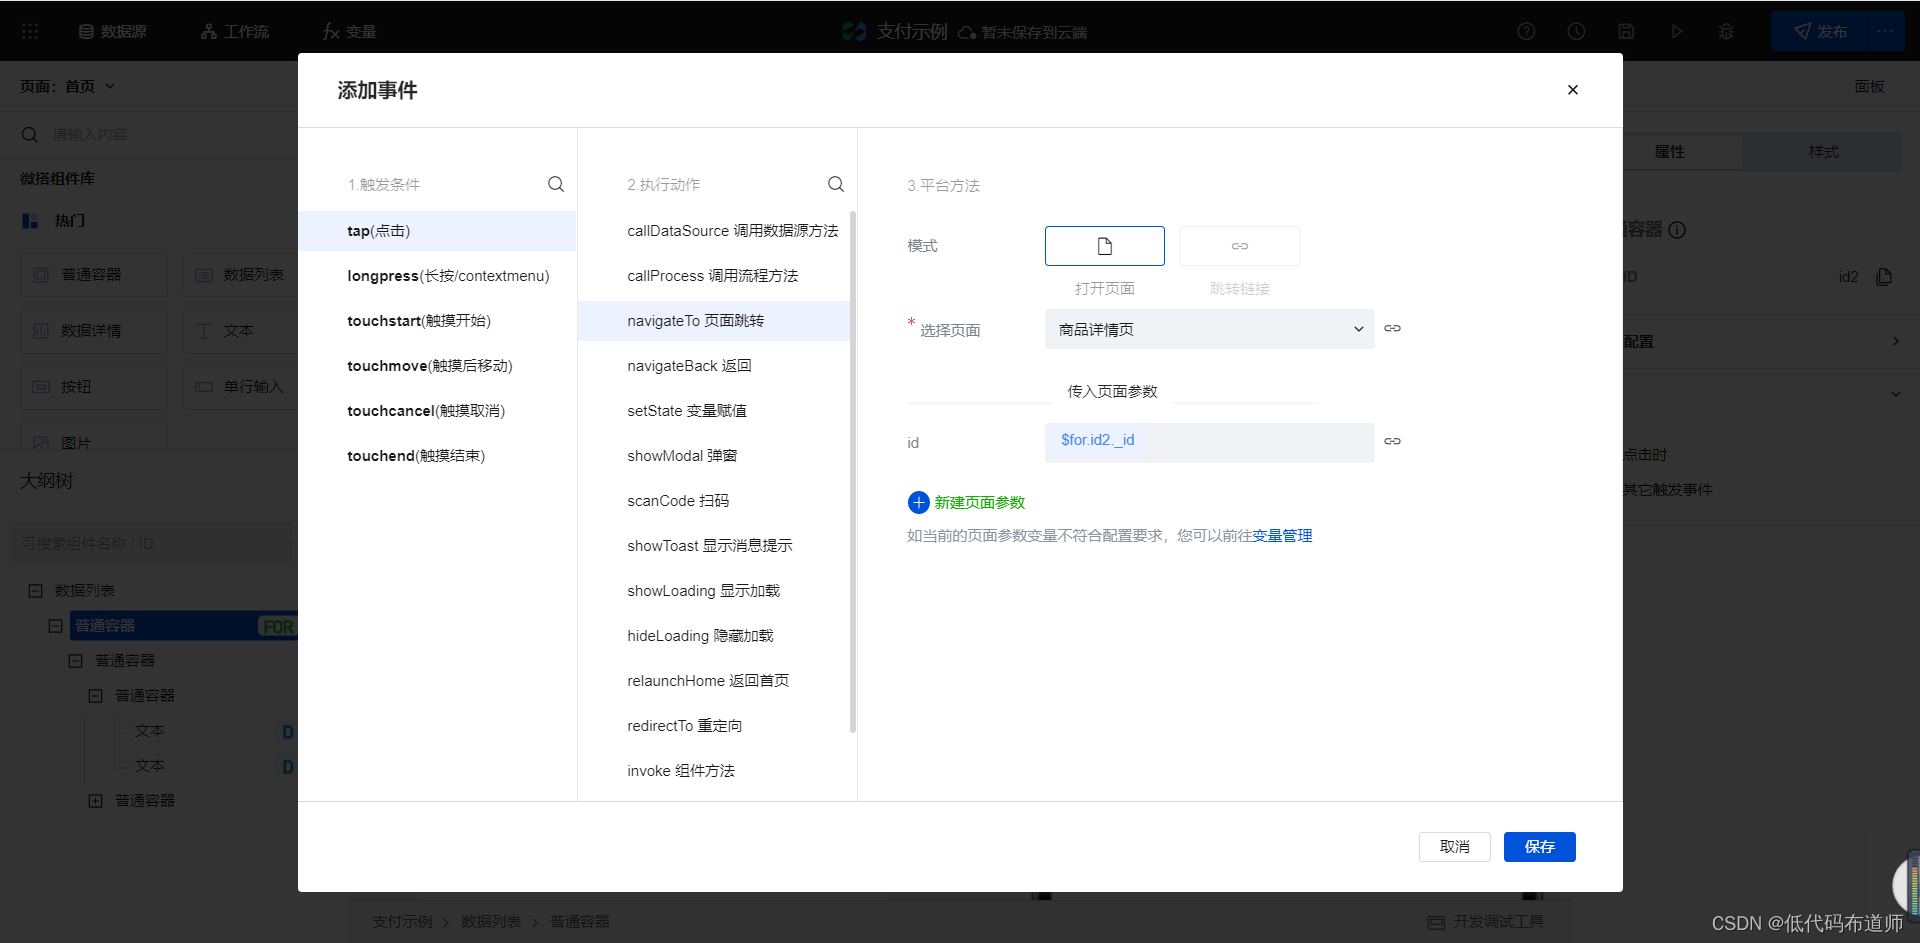Expand 配置 section chevron on right panel
This screenshot has height=943, width=1920.
(x=1895, y=341)
